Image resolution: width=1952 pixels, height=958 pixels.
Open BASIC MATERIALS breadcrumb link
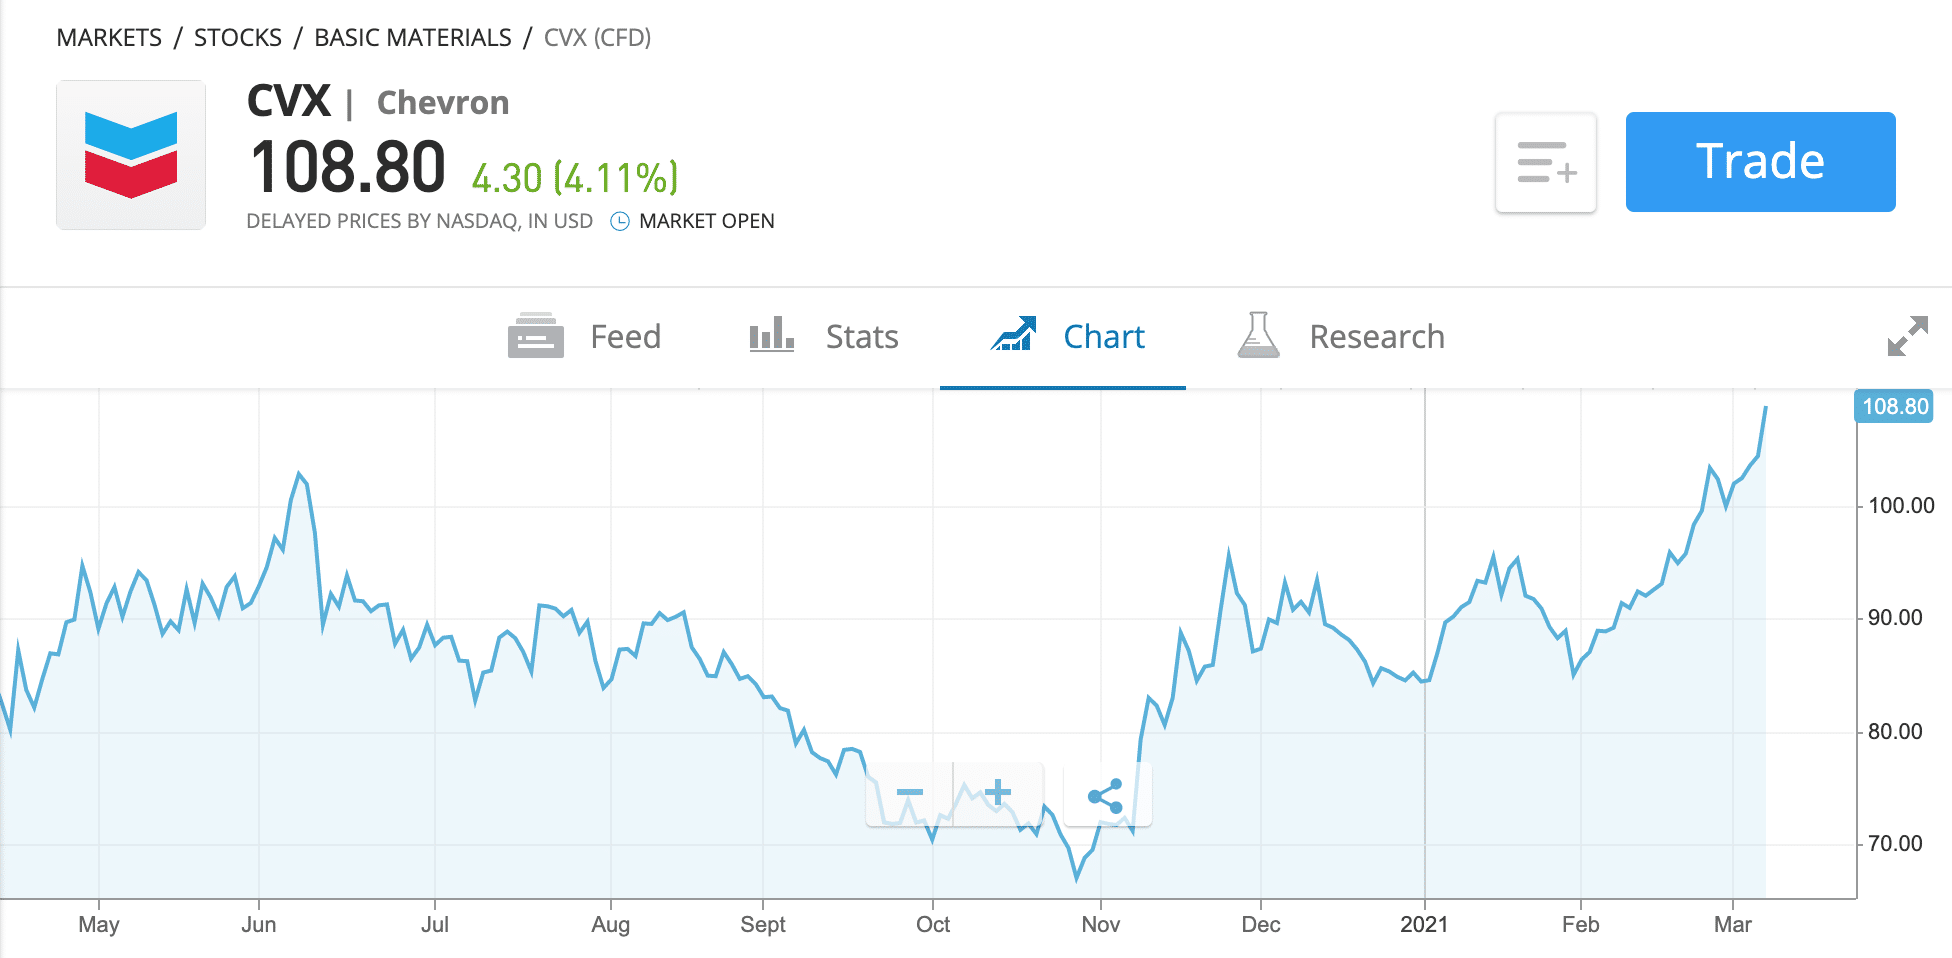(413, 38)
